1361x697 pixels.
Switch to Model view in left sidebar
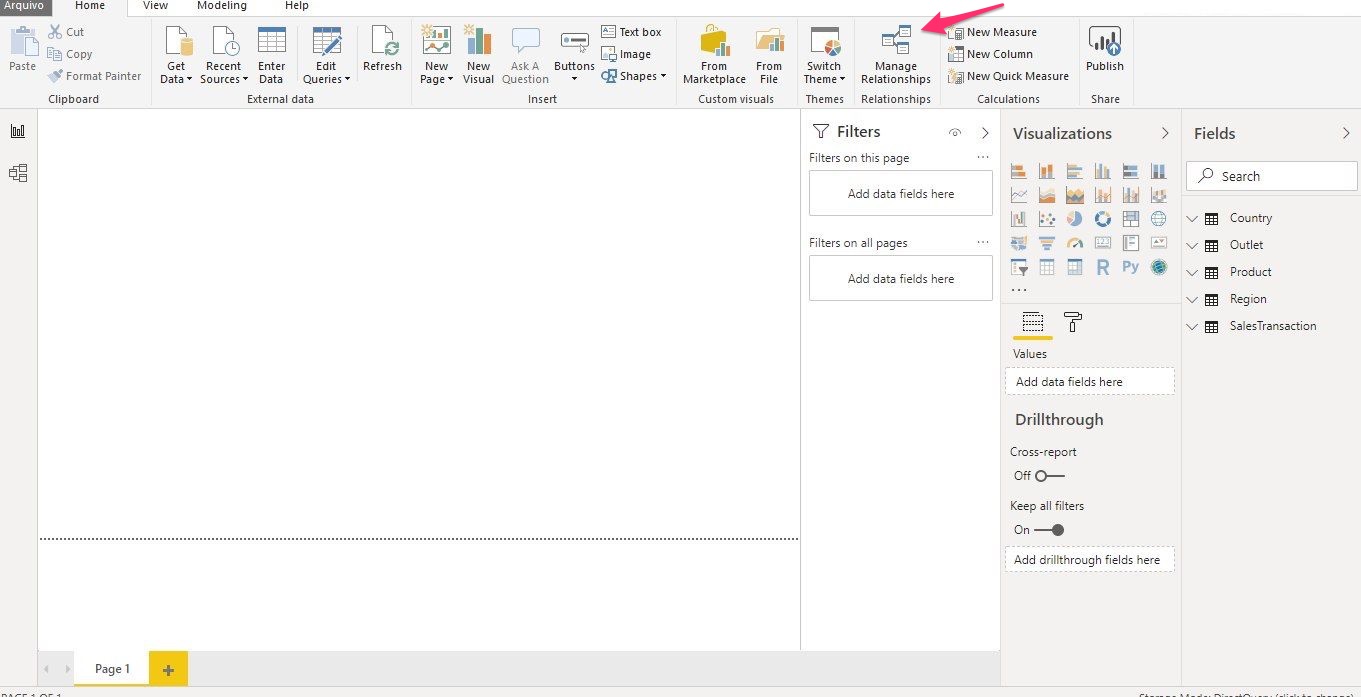pos(18,173)
